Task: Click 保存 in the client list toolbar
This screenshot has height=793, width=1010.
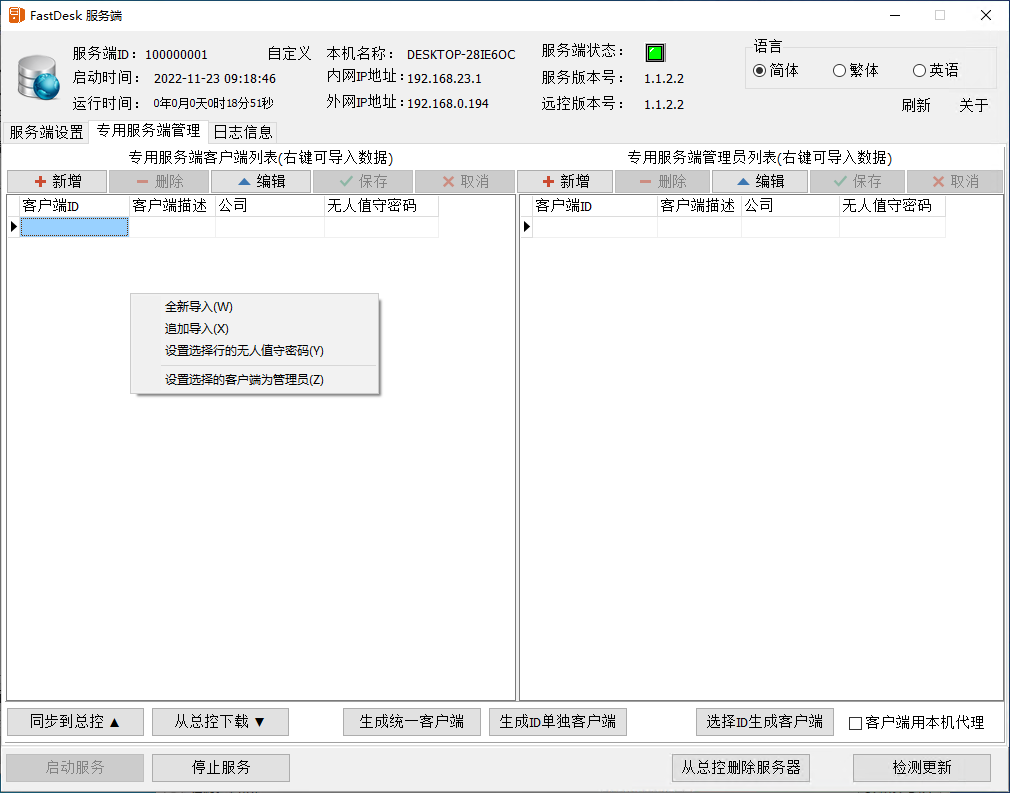Action: point(363,182)
